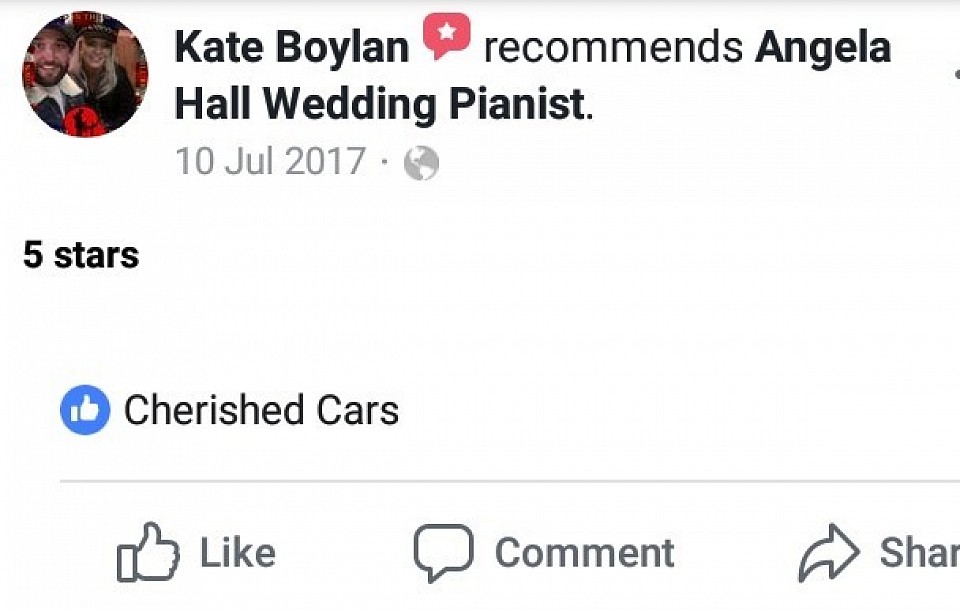
Task: Open Kate Boylan's profile name link
Action: tap(292, 47)
